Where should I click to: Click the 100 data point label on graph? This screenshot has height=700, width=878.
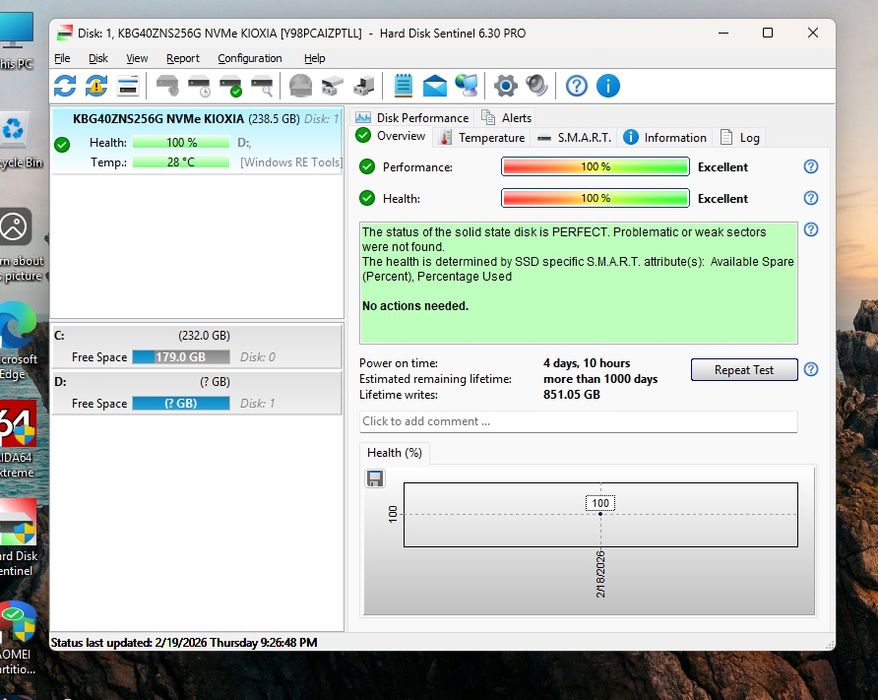[600, 503]
